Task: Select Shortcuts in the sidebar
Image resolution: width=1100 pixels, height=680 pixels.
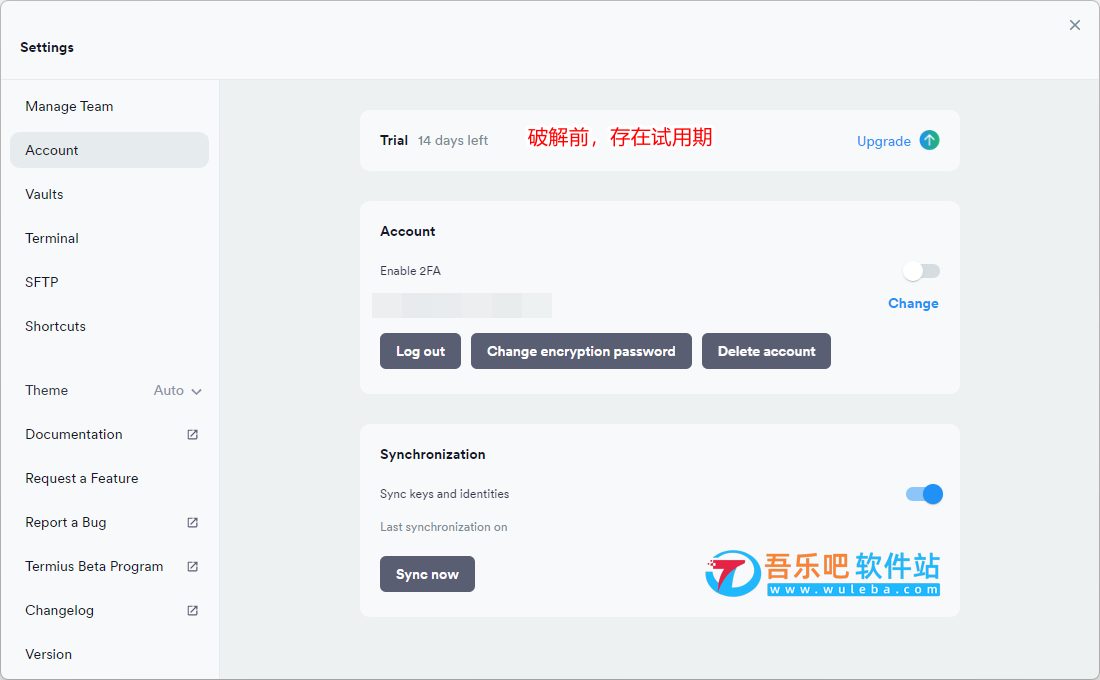Action: tap(55, 326)
